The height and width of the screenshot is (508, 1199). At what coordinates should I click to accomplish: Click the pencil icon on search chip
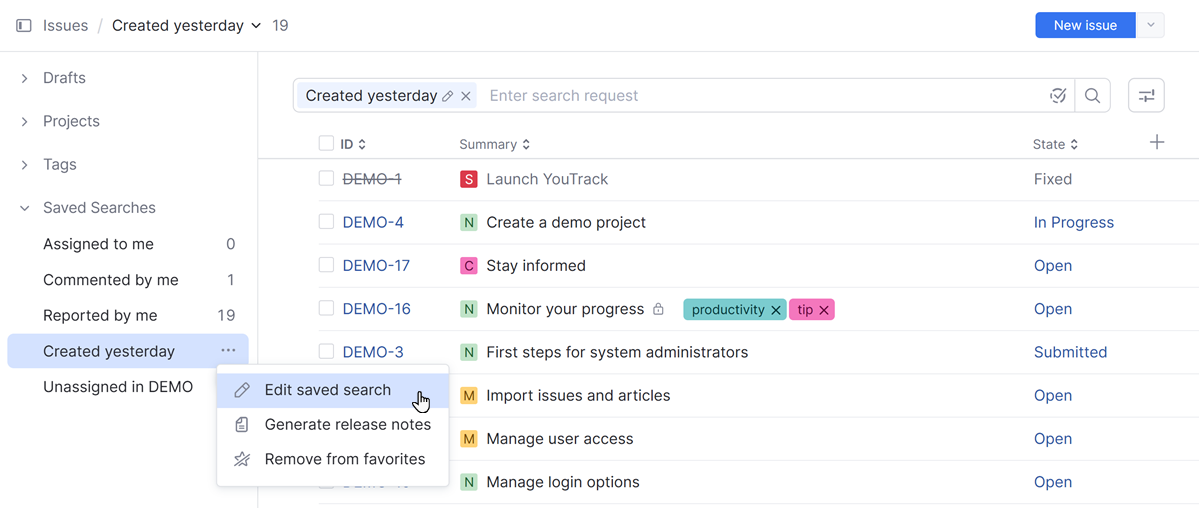tap(448, 96)
